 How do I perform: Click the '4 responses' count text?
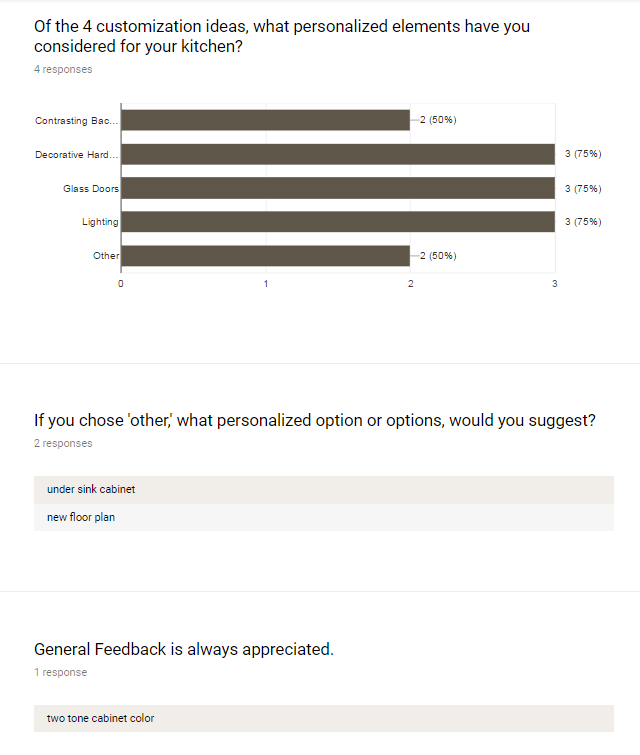(63, 70)
